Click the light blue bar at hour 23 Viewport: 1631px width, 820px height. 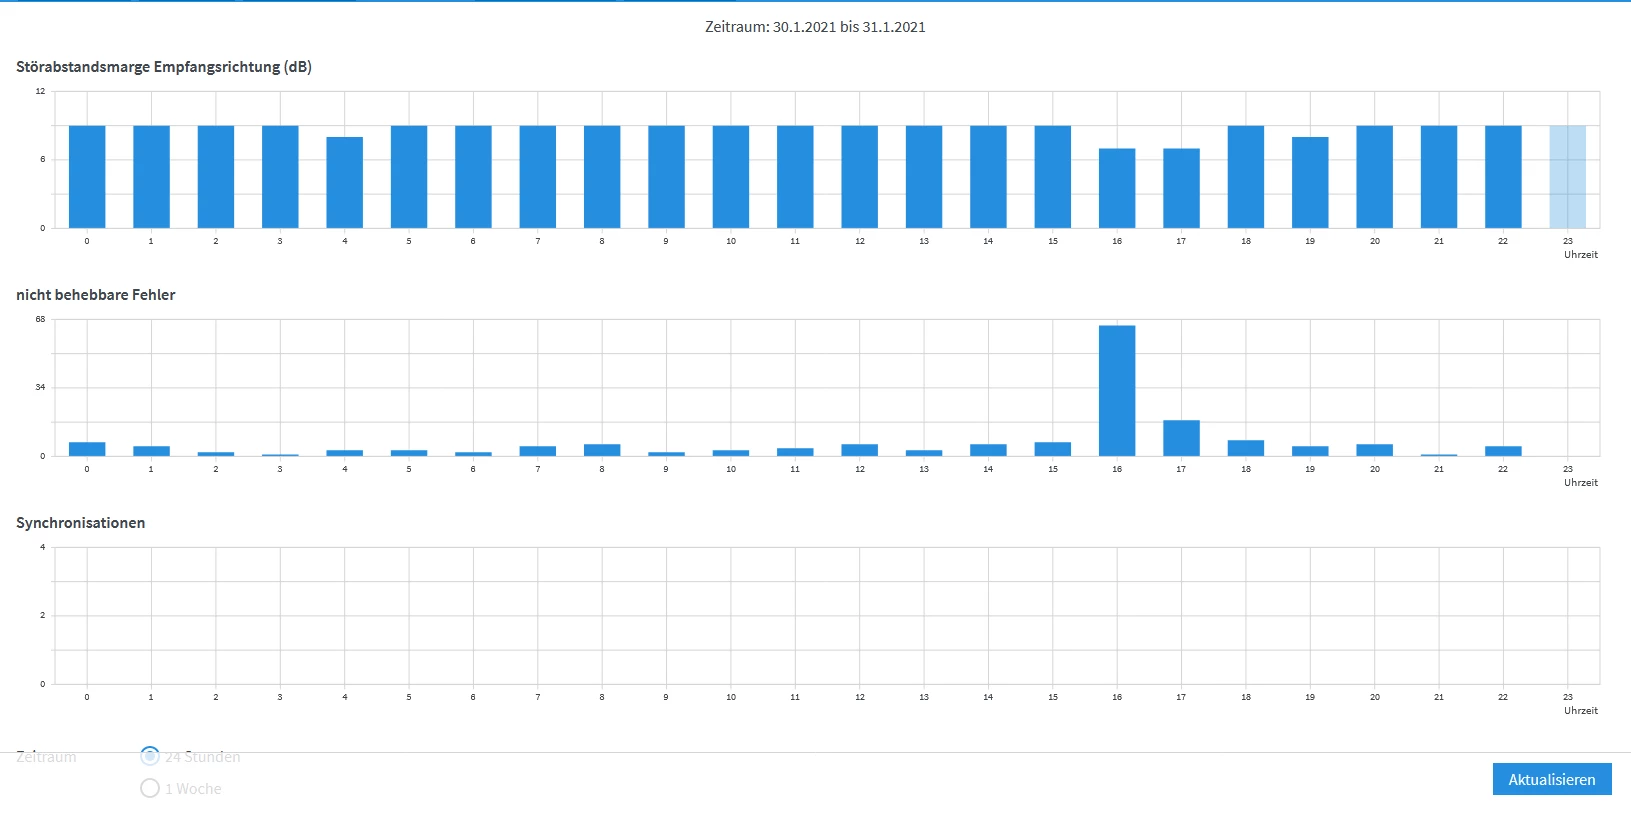(x=1568, y=177)
